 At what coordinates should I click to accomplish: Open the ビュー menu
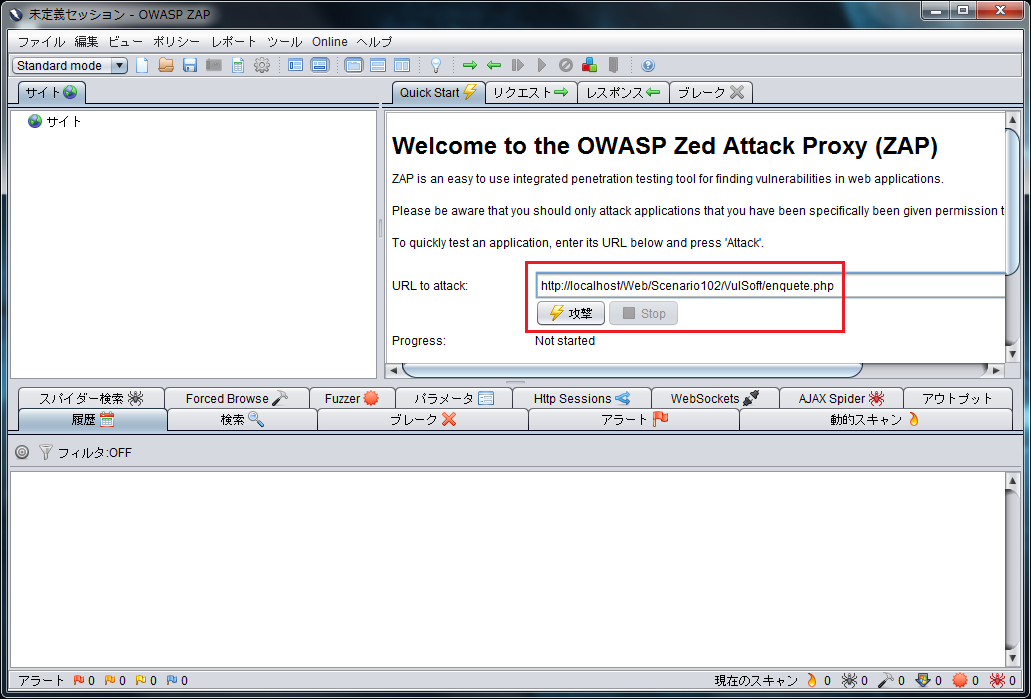coord(125,42)
